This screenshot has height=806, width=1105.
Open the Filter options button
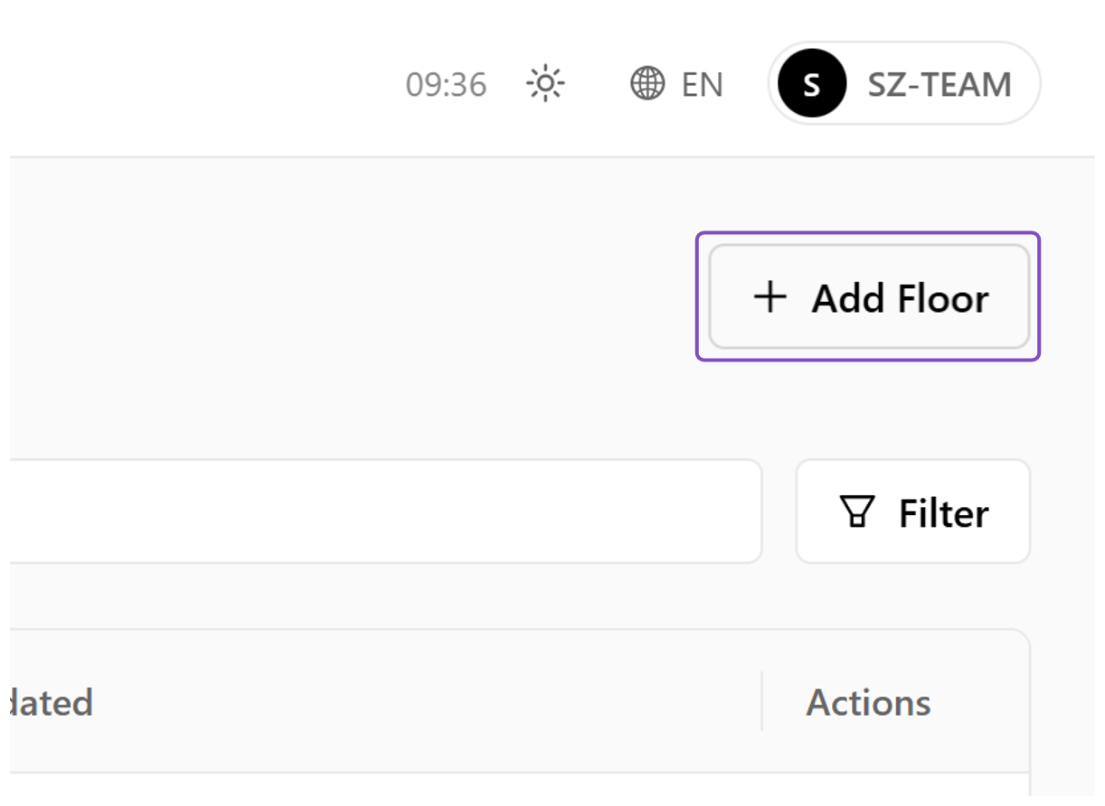pyautogui.click(x=913, y=512)
